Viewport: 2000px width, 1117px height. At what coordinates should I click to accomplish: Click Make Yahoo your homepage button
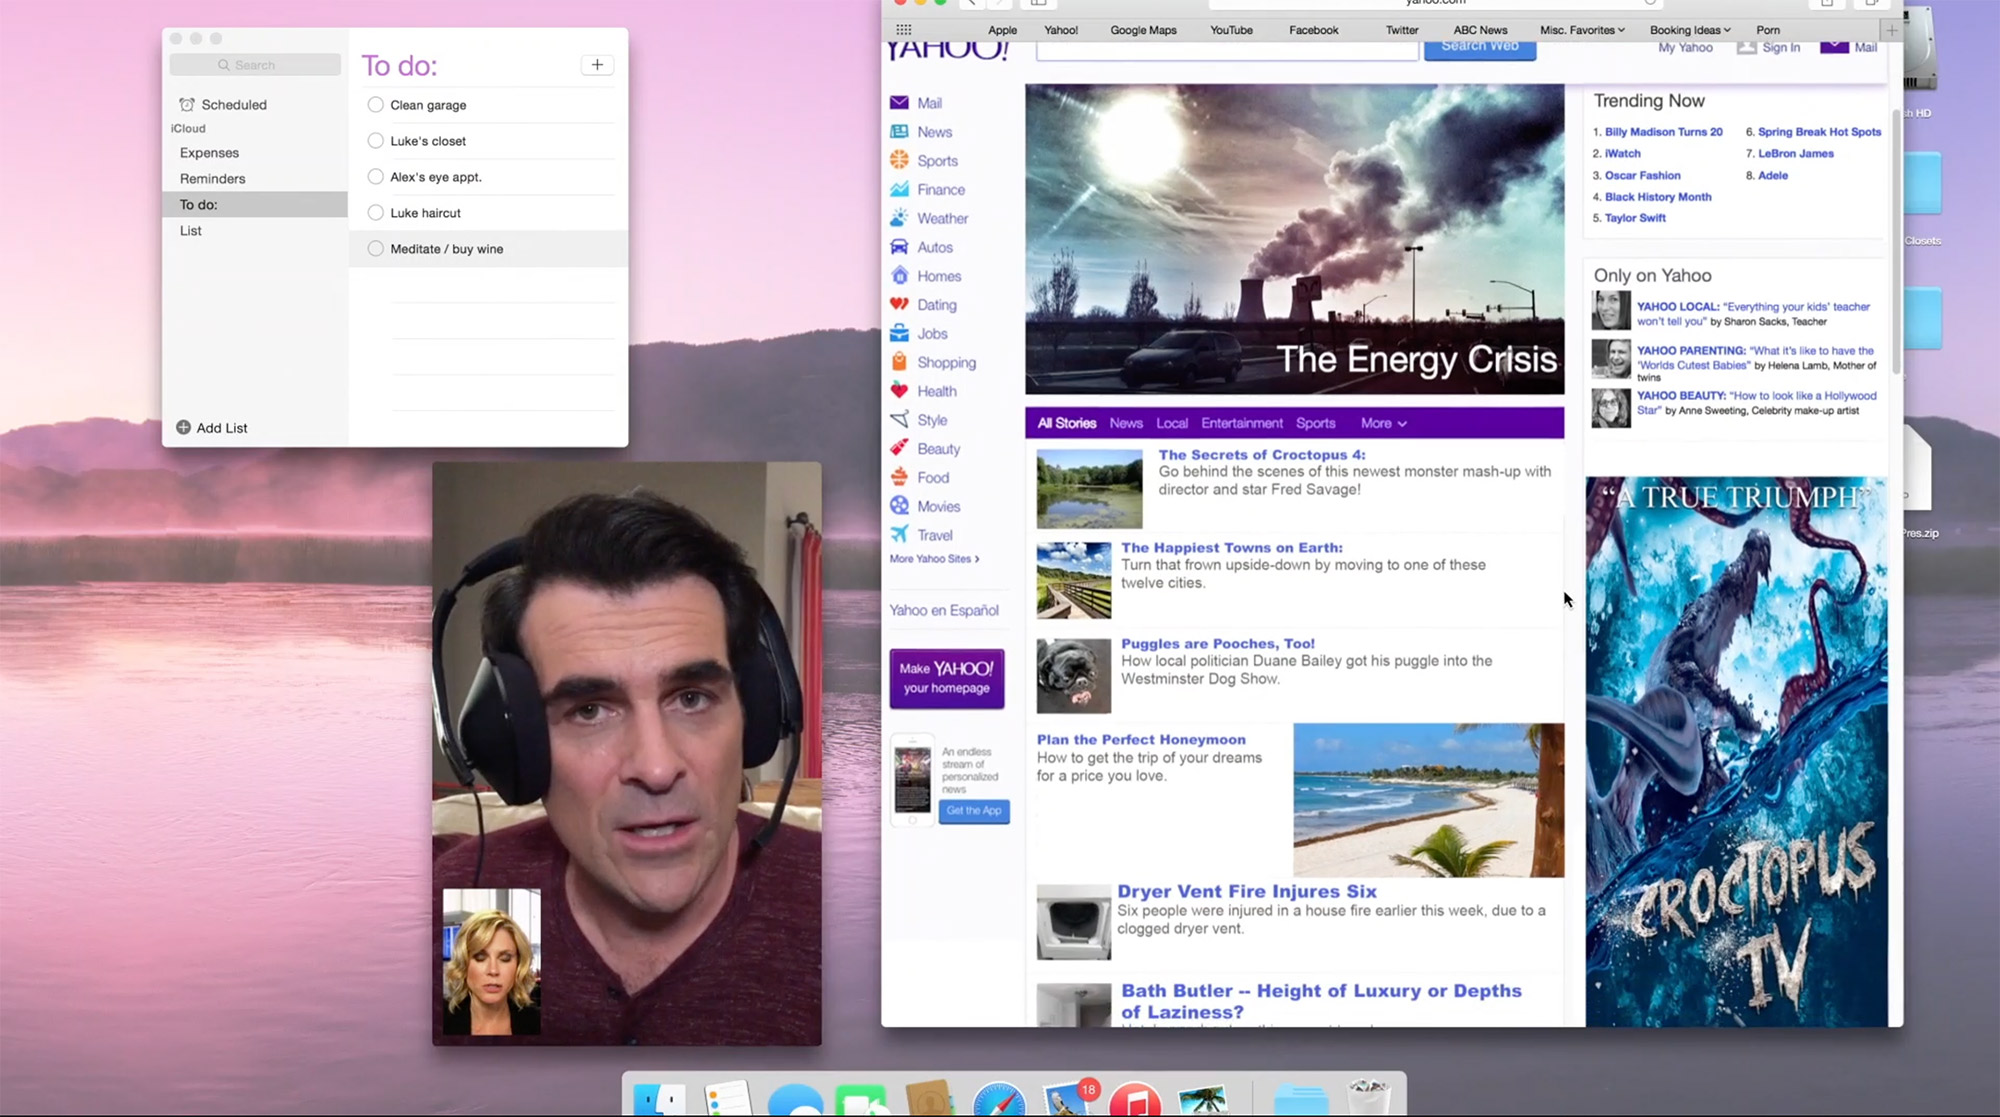coord(946,678)
